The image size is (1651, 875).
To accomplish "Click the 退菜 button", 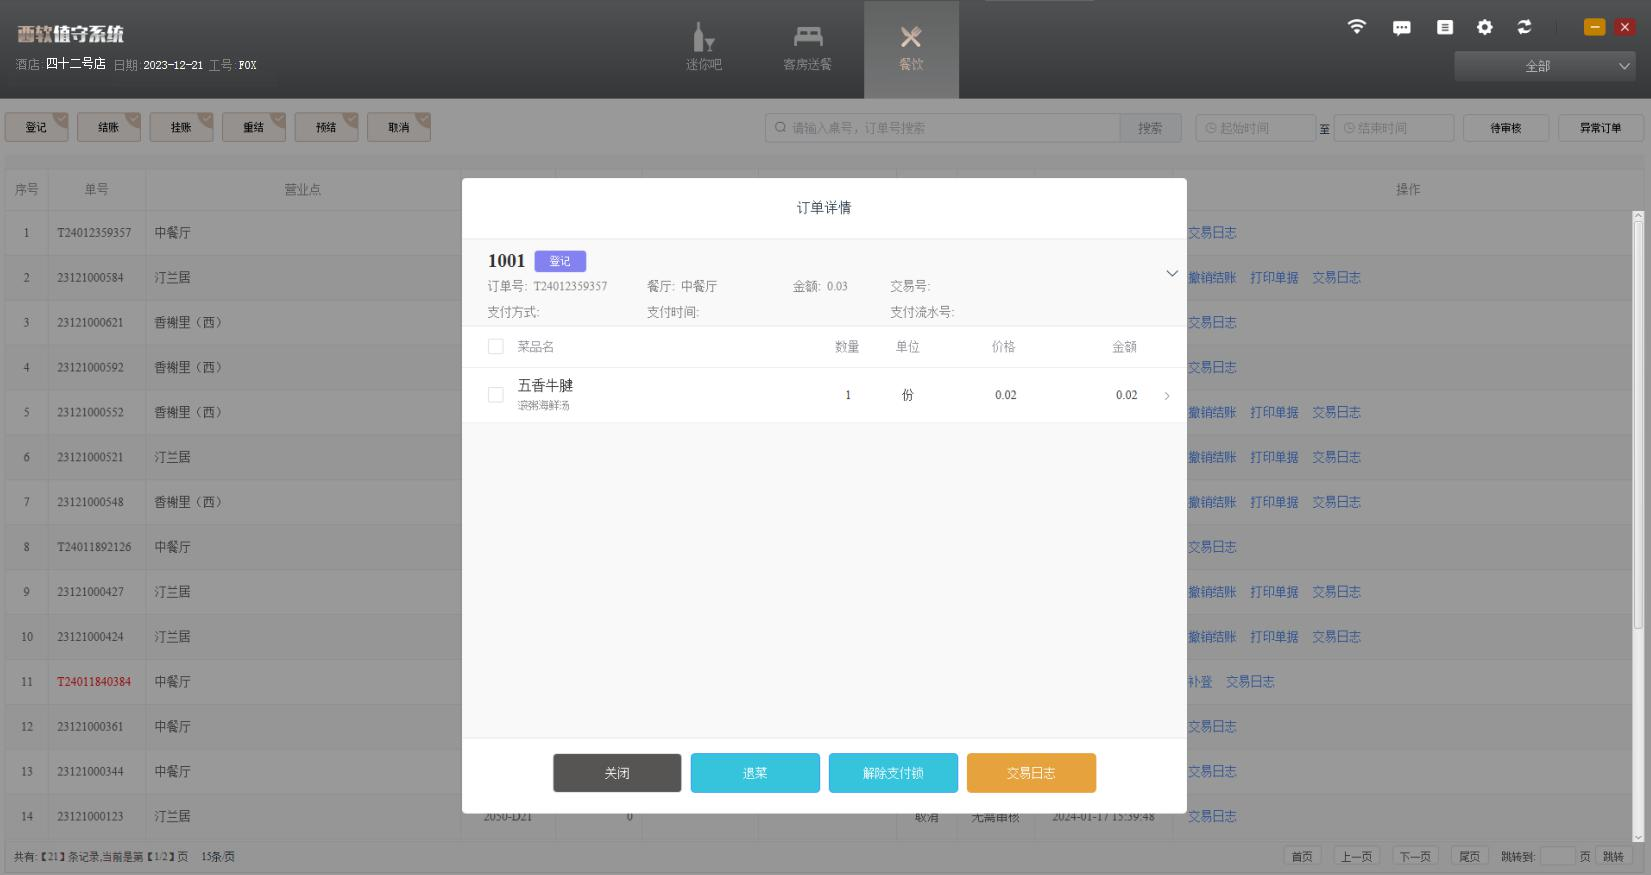I will [754, 773].
